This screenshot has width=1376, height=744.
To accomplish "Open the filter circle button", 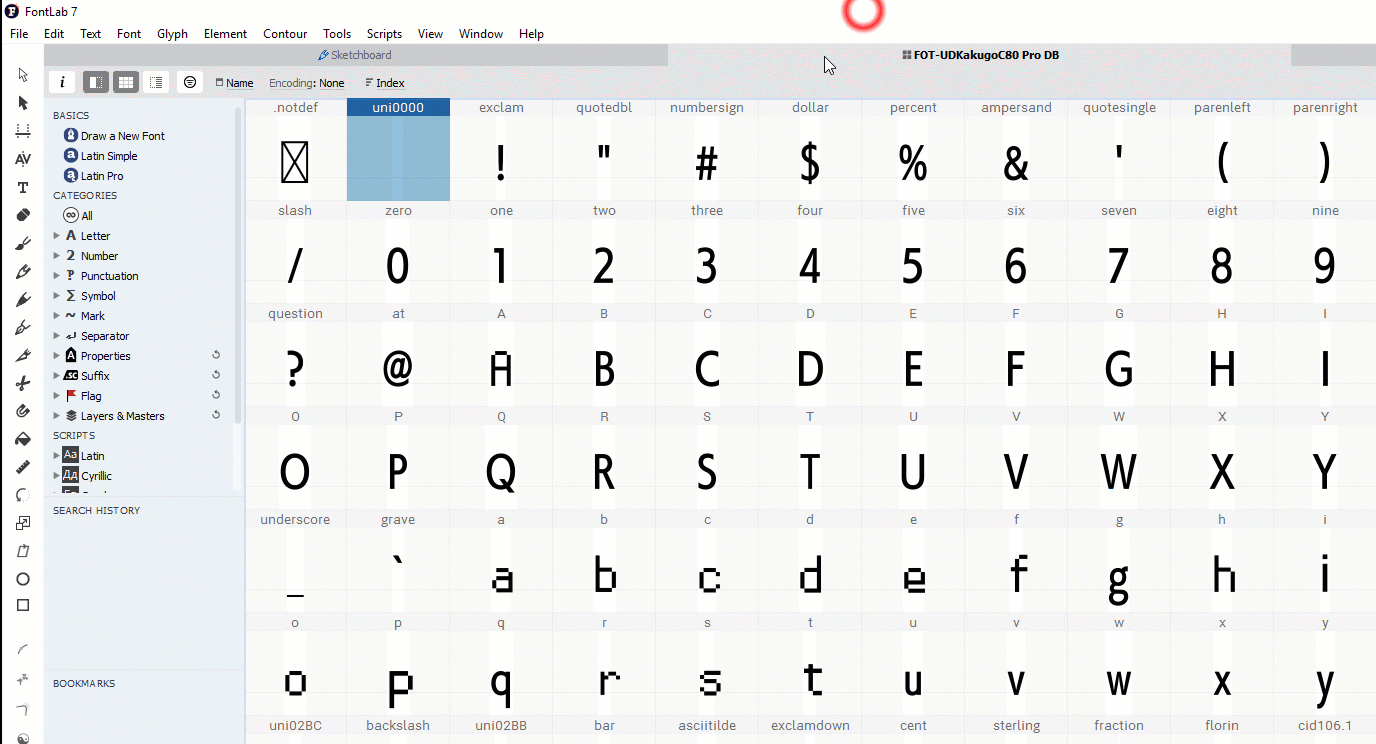I will (x=190, y=82).
